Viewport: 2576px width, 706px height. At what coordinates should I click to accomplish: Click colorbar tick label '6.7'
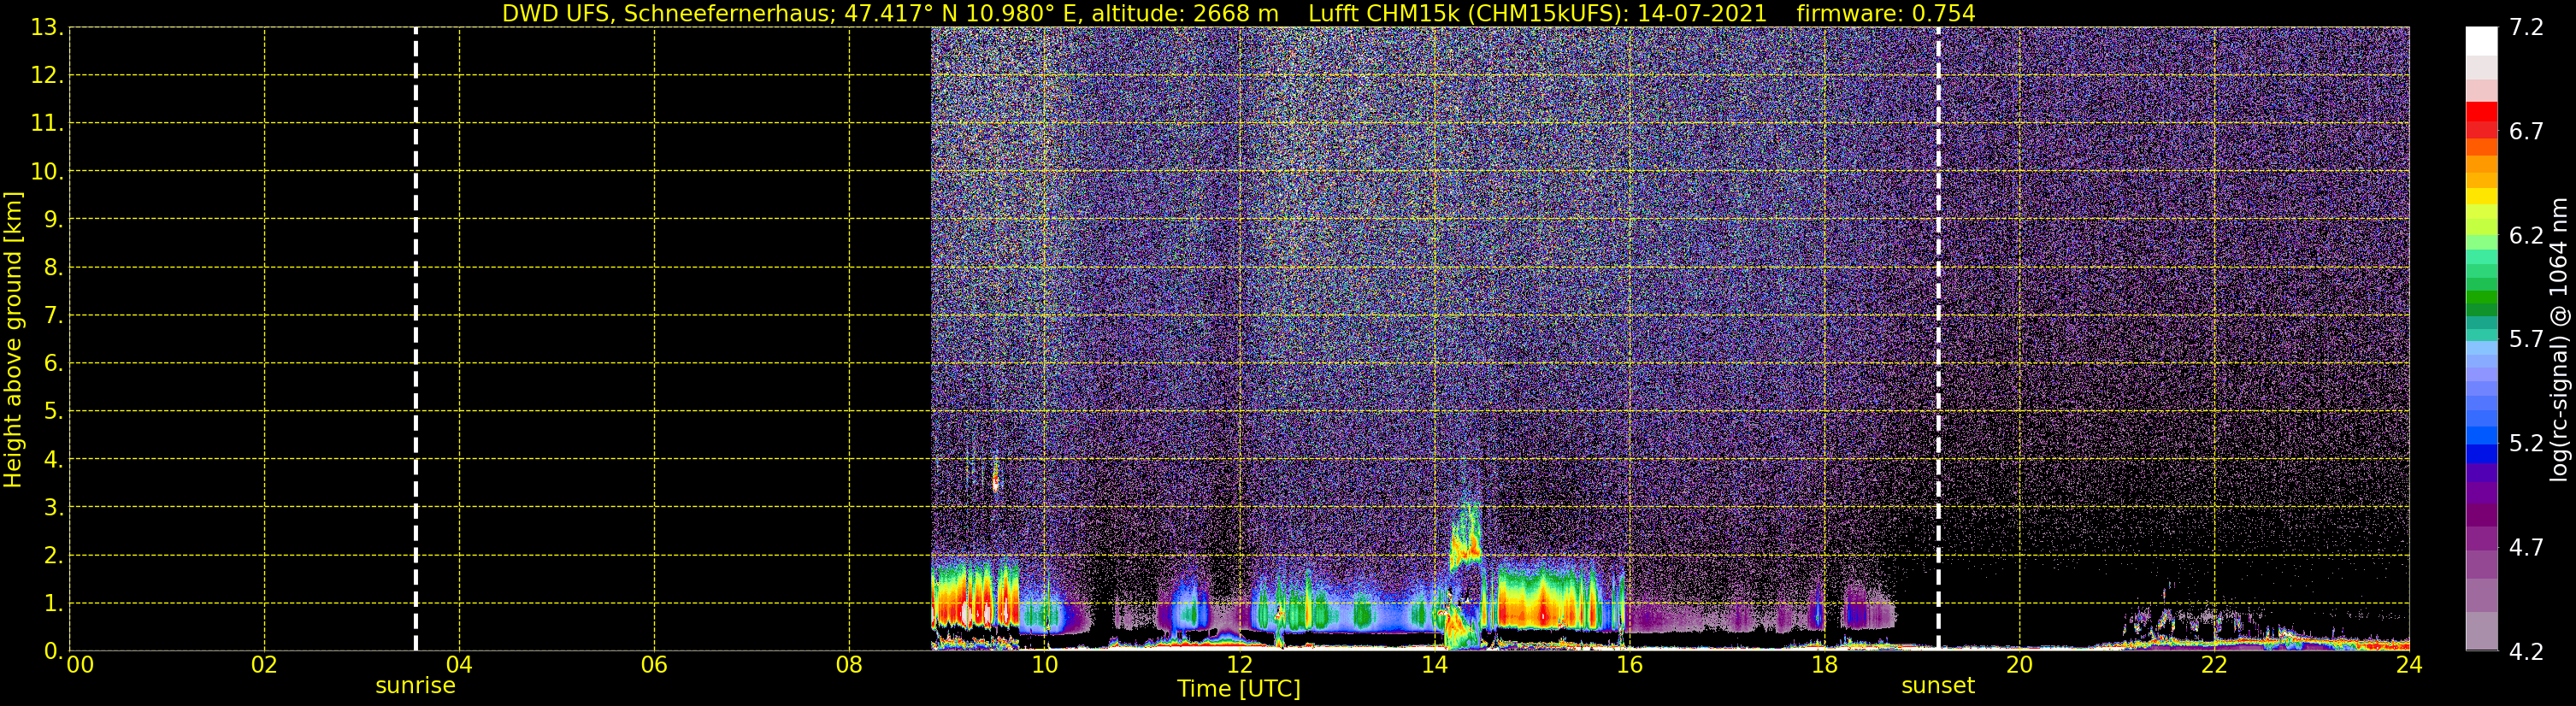pyautogui.click(x=2526, y=132)
